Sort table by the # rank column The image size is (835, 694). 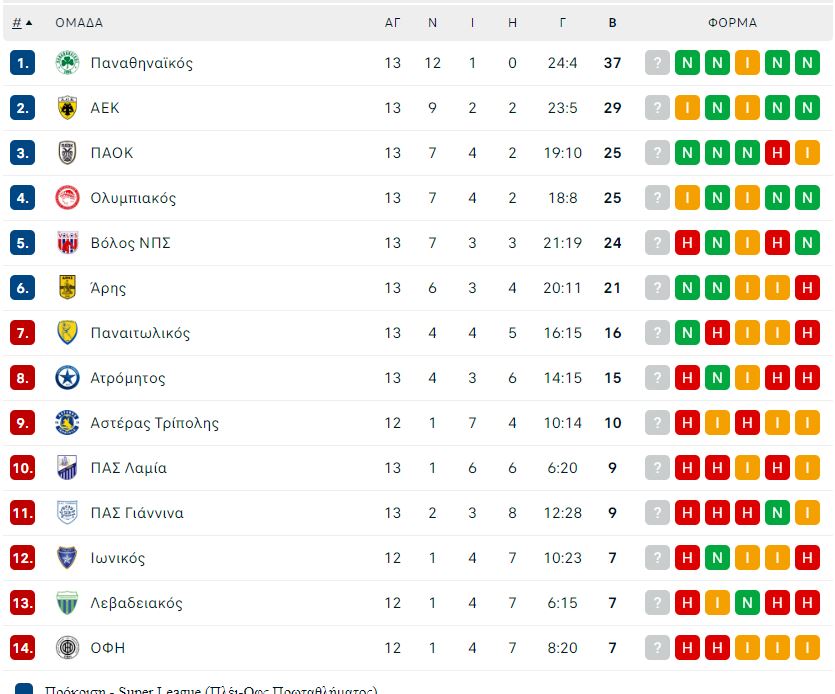click(17, 23)
